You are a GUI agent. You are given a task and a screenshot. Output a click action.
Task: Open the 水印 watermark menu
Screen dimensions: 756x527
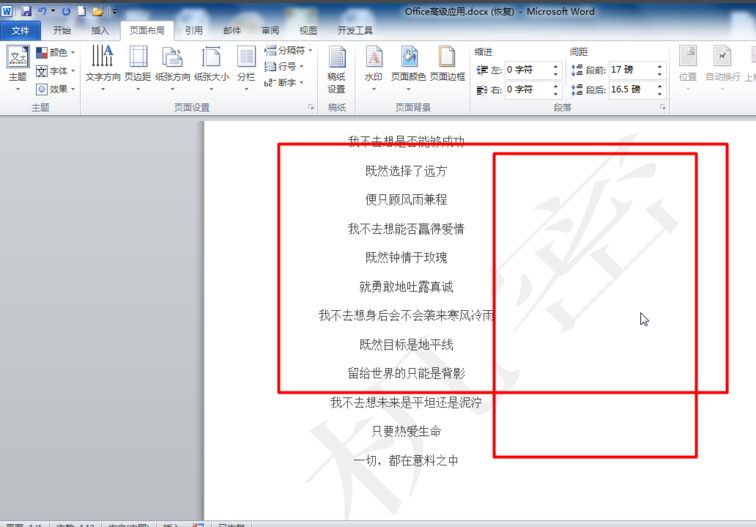[x=374, y=69]
